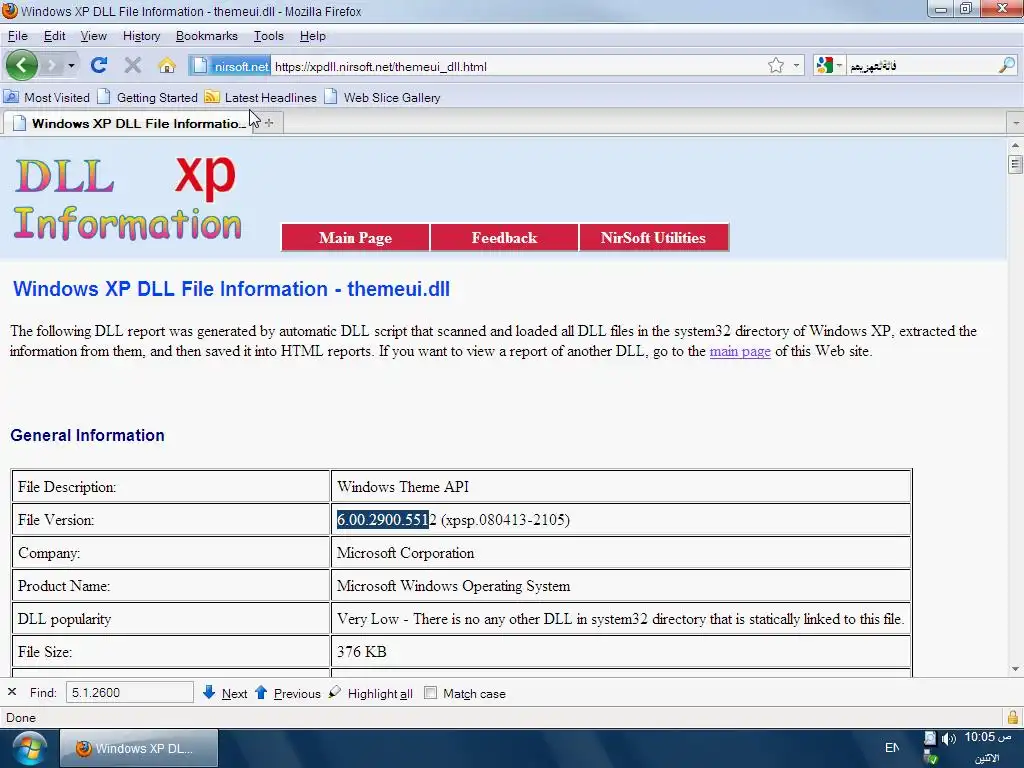
Task: Open the Edit menu
Action: pos(54,36)
